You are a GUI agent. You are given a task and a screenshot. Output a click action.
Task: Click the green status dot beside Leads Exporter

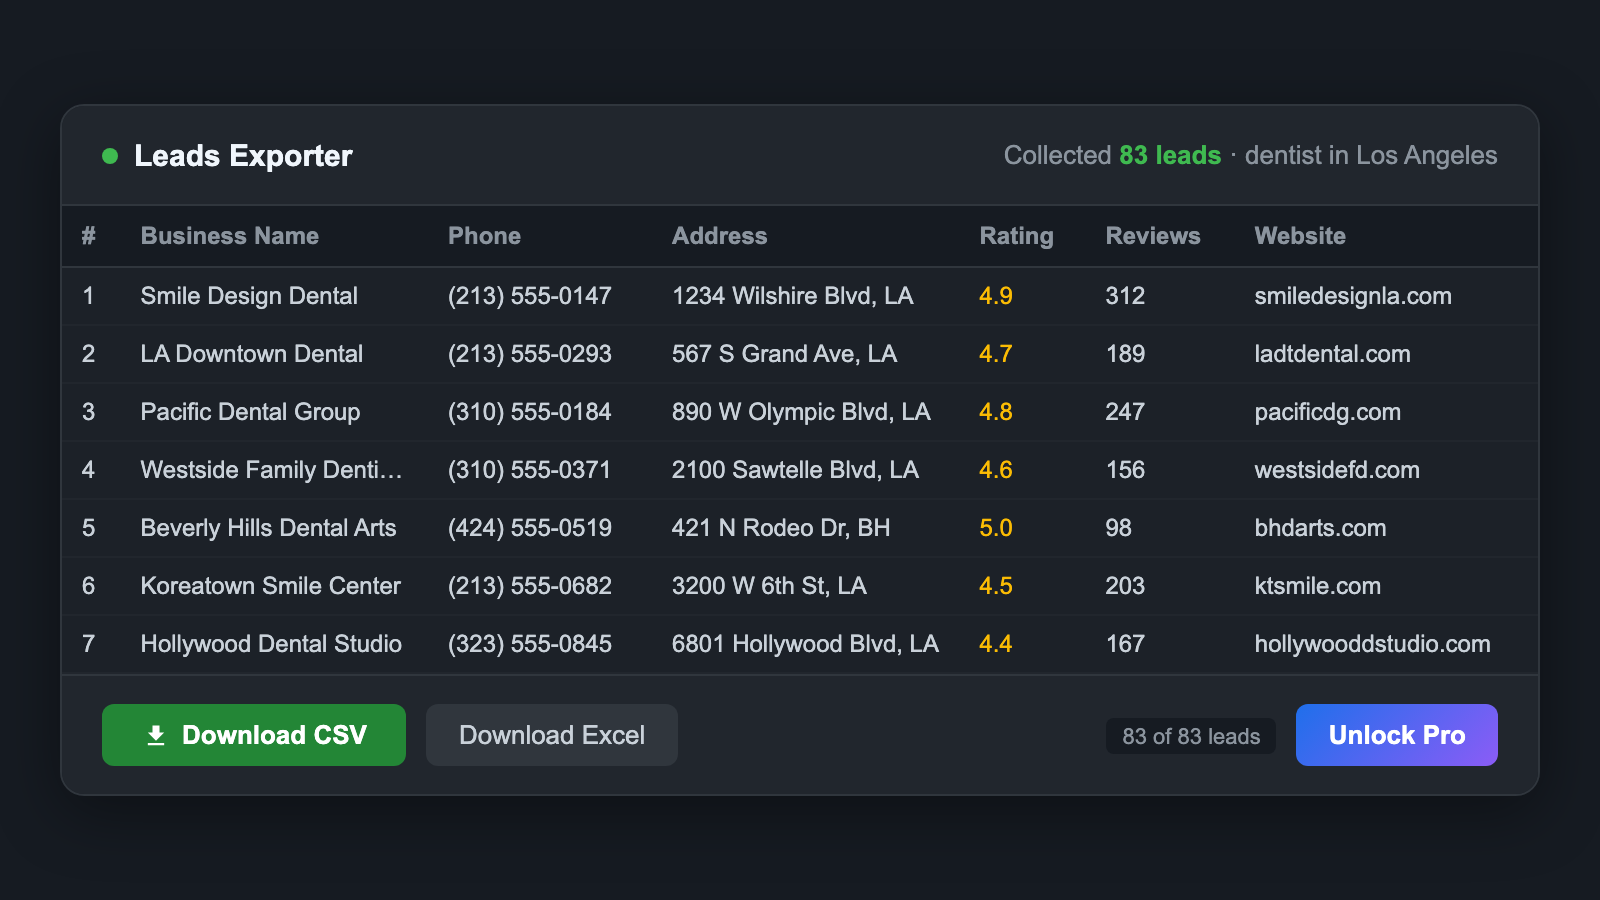click(x=110, y=156)
